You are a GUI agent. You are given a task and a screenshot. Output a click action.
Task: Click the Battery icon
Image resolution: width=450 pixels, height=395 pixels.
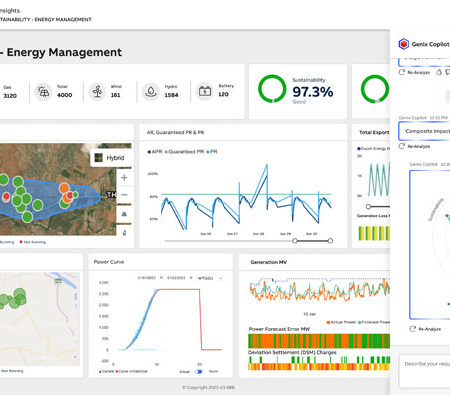tap(205, 91)
